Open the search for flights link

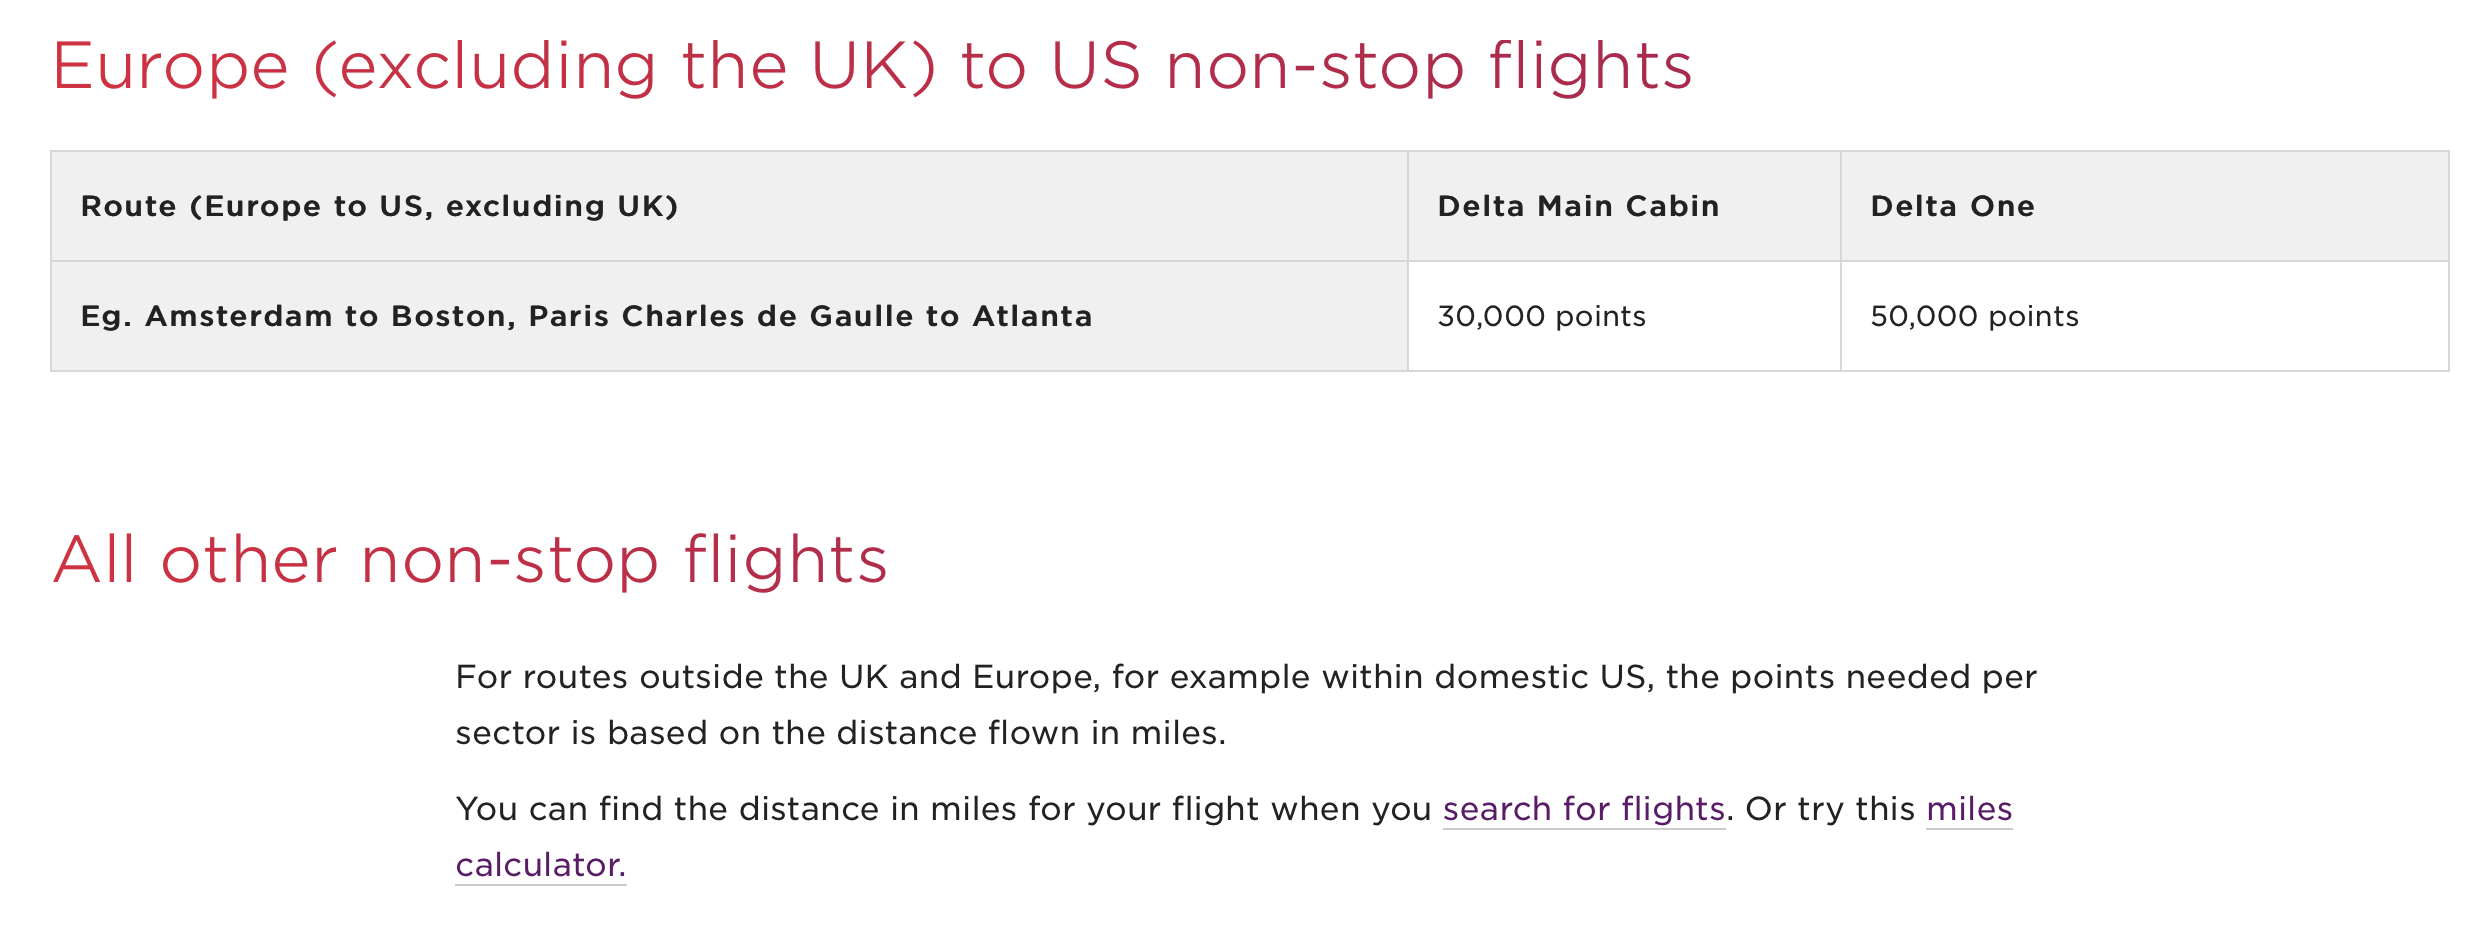coord(1584,809)
